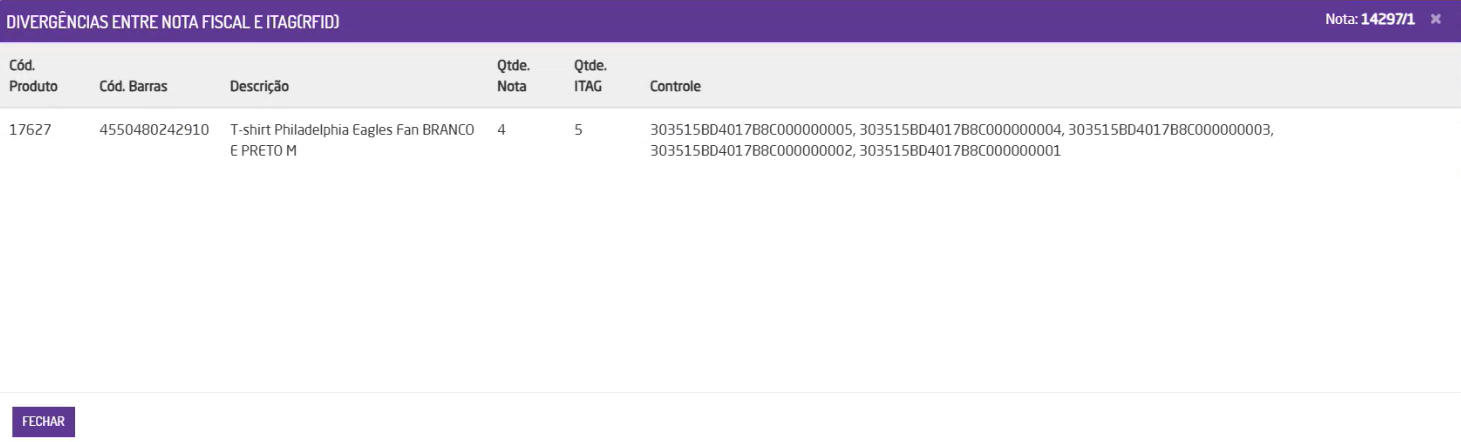Close the dialog with the X icon
The image size is (1461, 442).
[1436, 20]
